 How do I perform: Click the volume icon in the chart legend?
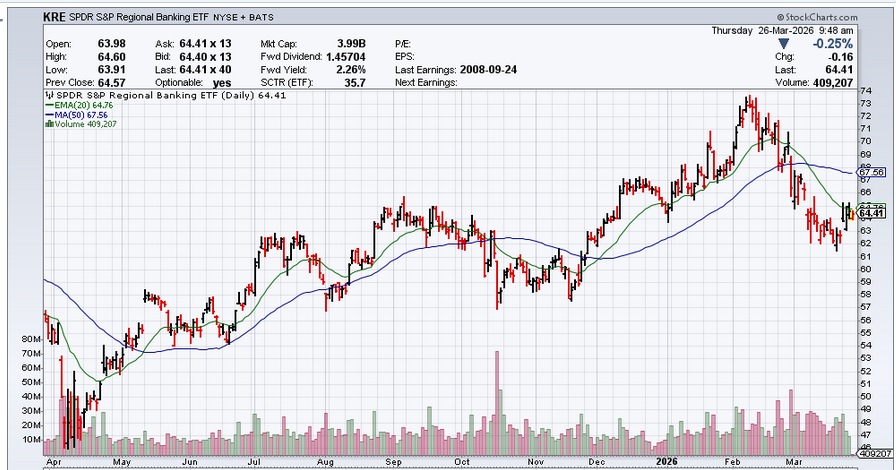50,124
